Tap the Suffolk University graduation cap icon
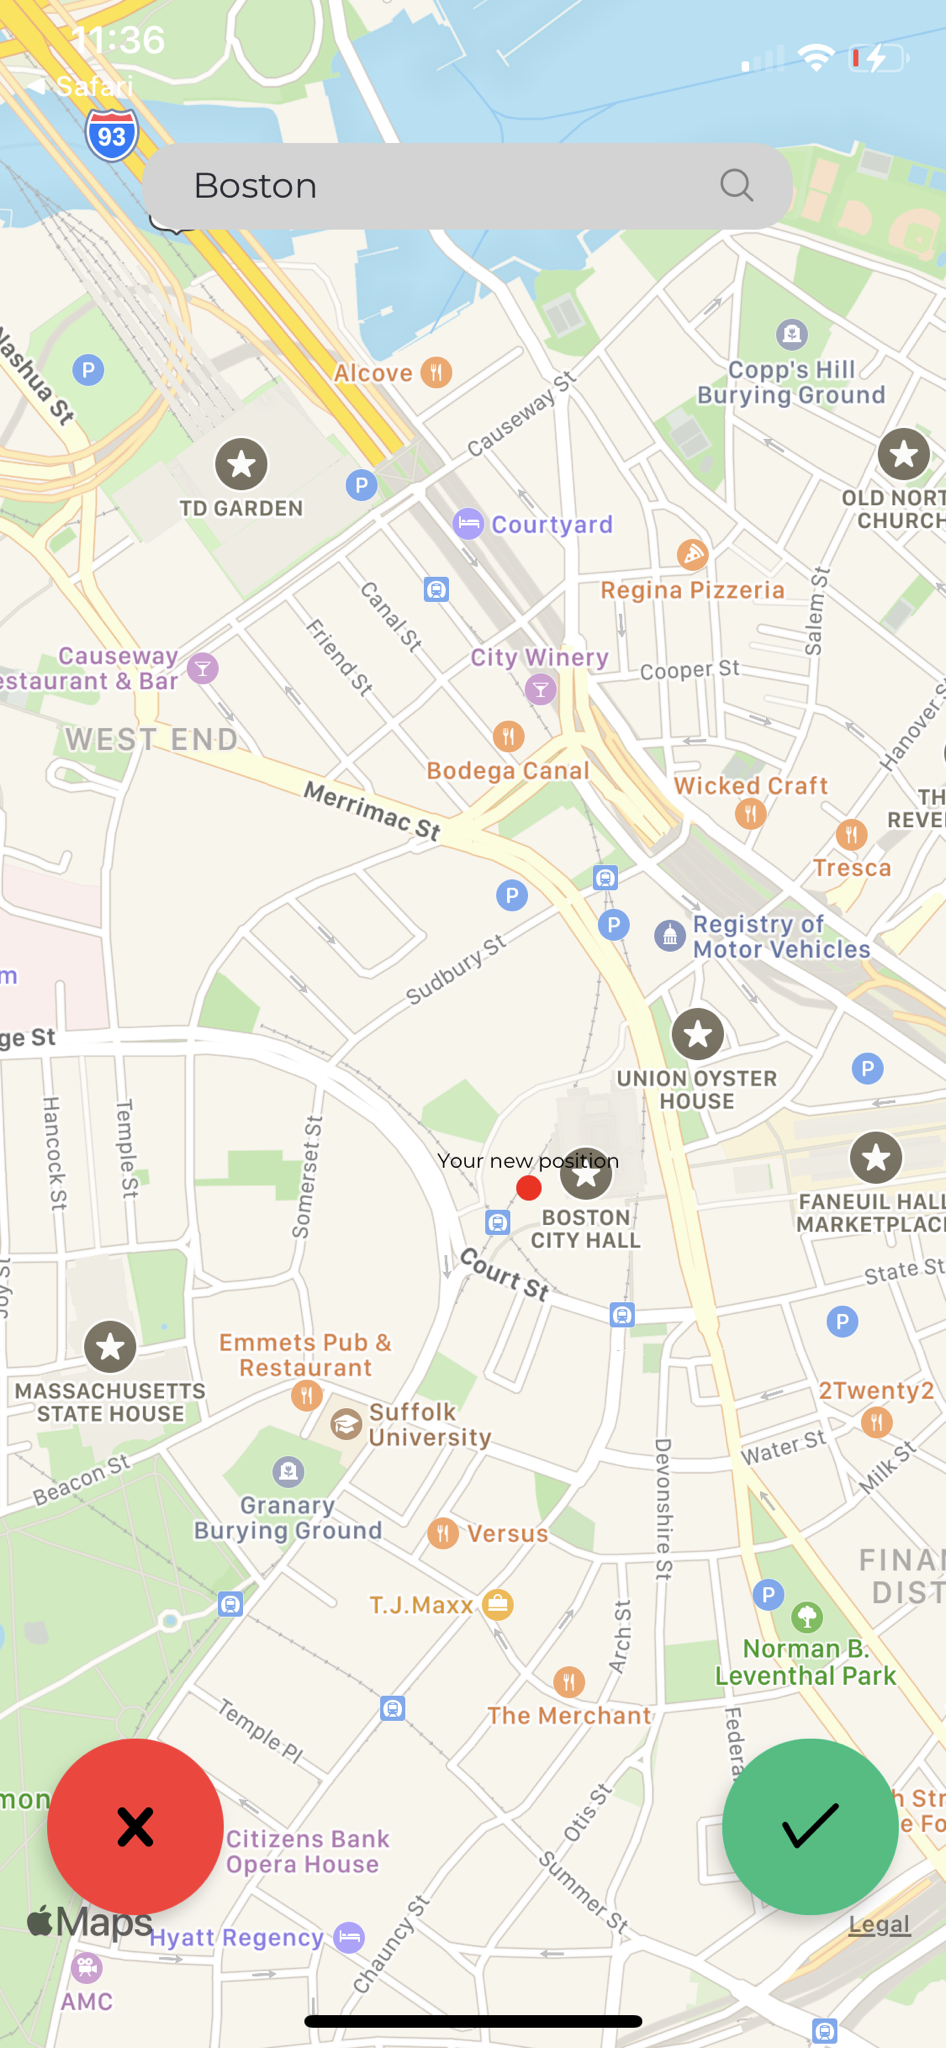The image size is (946, 2048). (346, 1424)
